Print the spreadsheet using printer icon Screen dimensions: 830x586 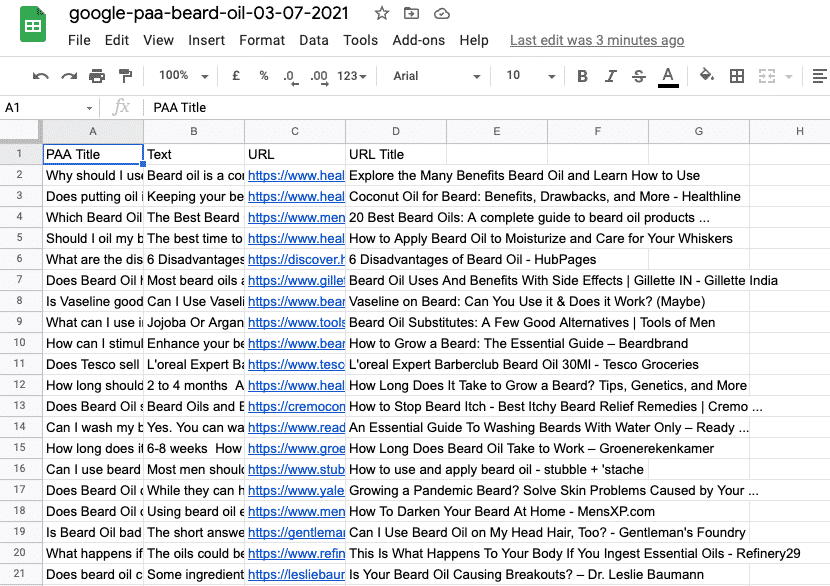[x=97, y=76]
